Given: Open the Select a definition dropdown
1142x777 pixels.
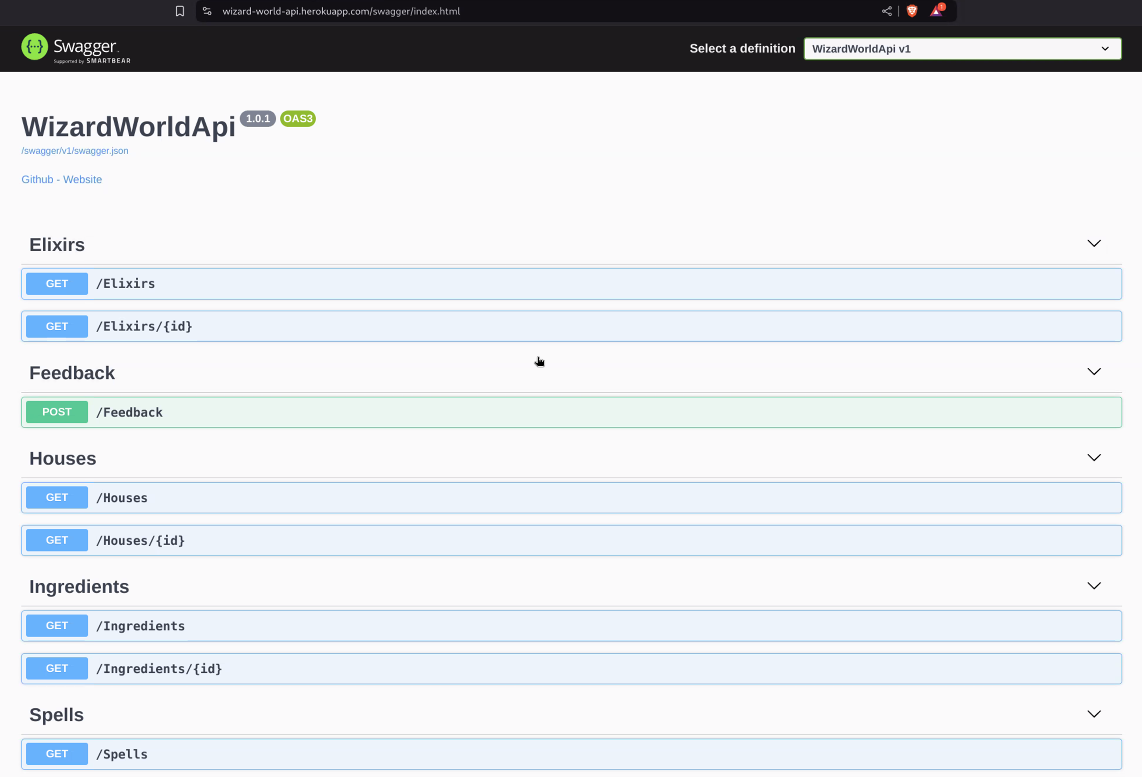Looking at the screenshot, I should click(x=962, y=49).
